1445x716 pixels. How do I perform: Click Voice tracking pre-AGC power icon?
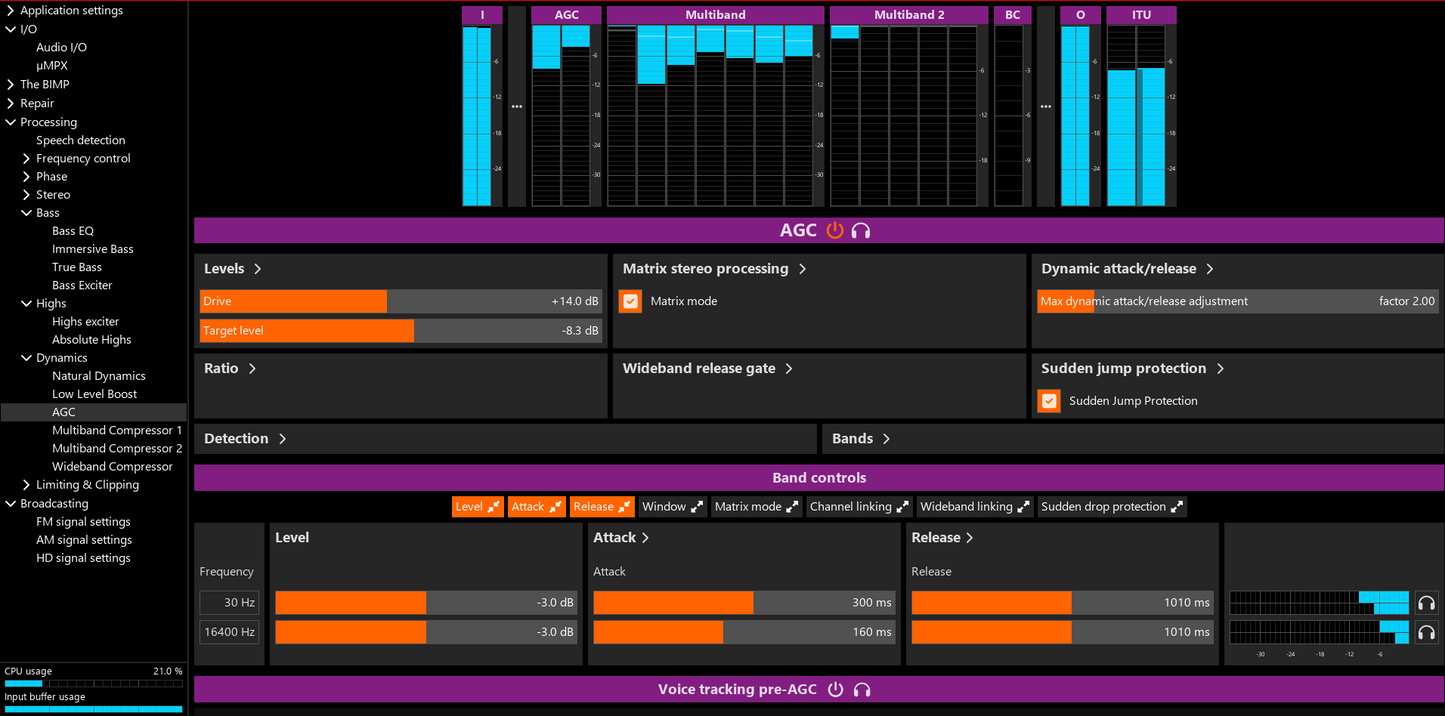click(836, 690)
